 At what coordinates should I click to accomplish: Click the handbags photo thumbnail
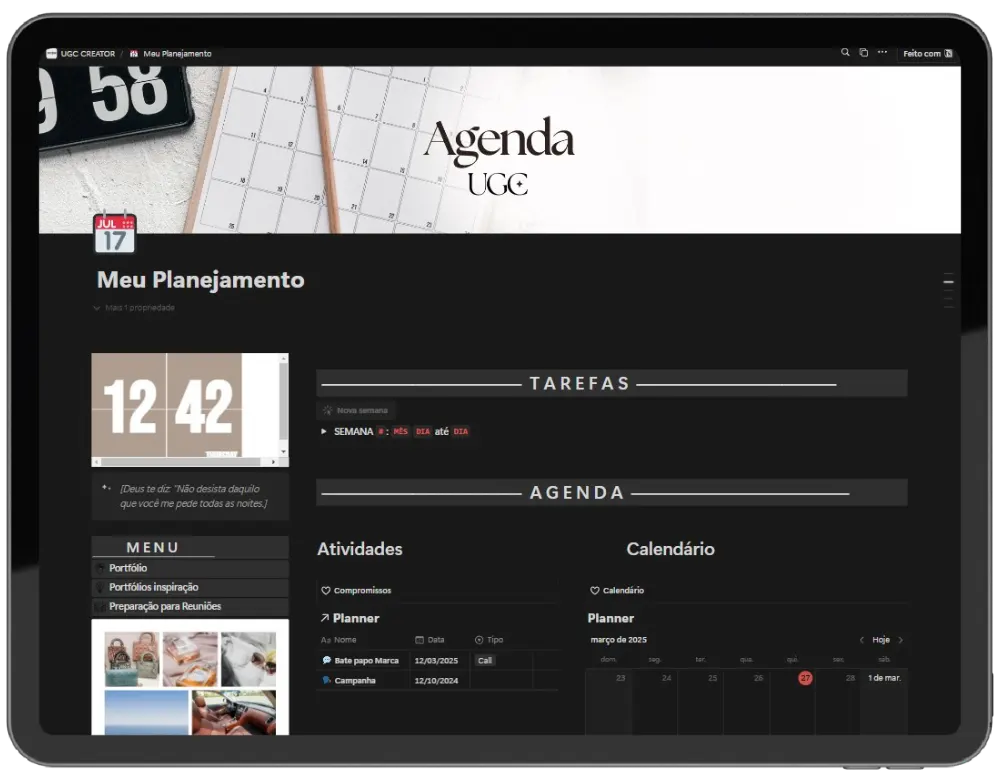pyautogui.click(x=132, y=660)
